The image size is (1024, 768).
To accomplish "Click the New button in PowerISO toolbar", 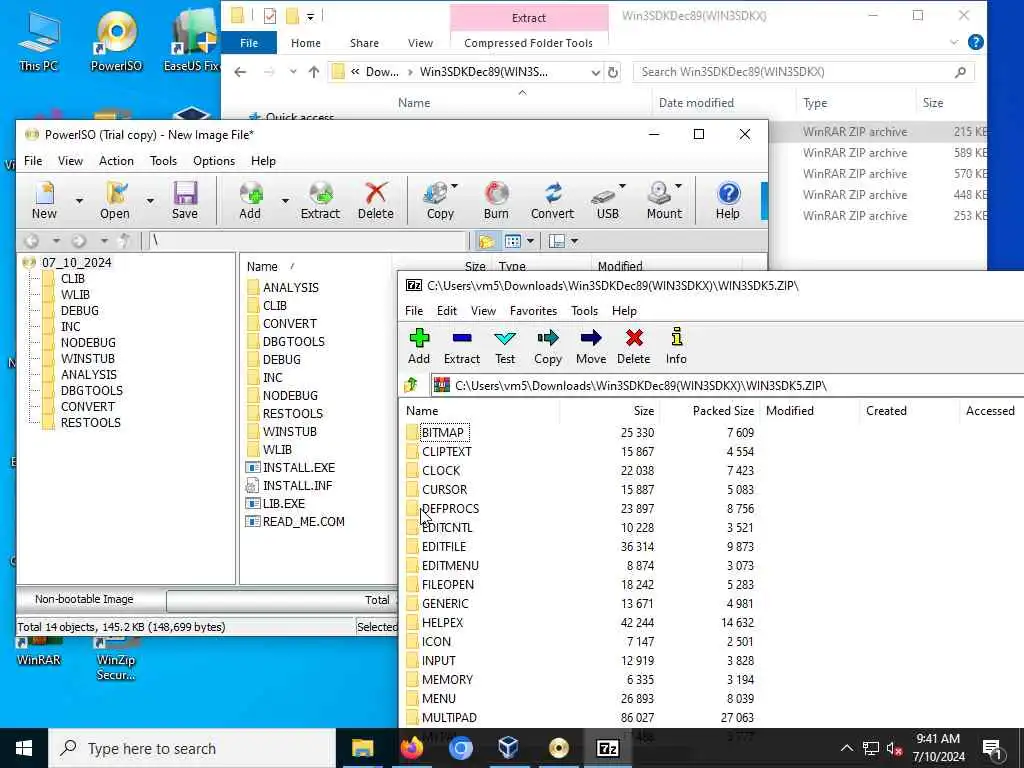I will pyautogui.click(x=44, y=200).
